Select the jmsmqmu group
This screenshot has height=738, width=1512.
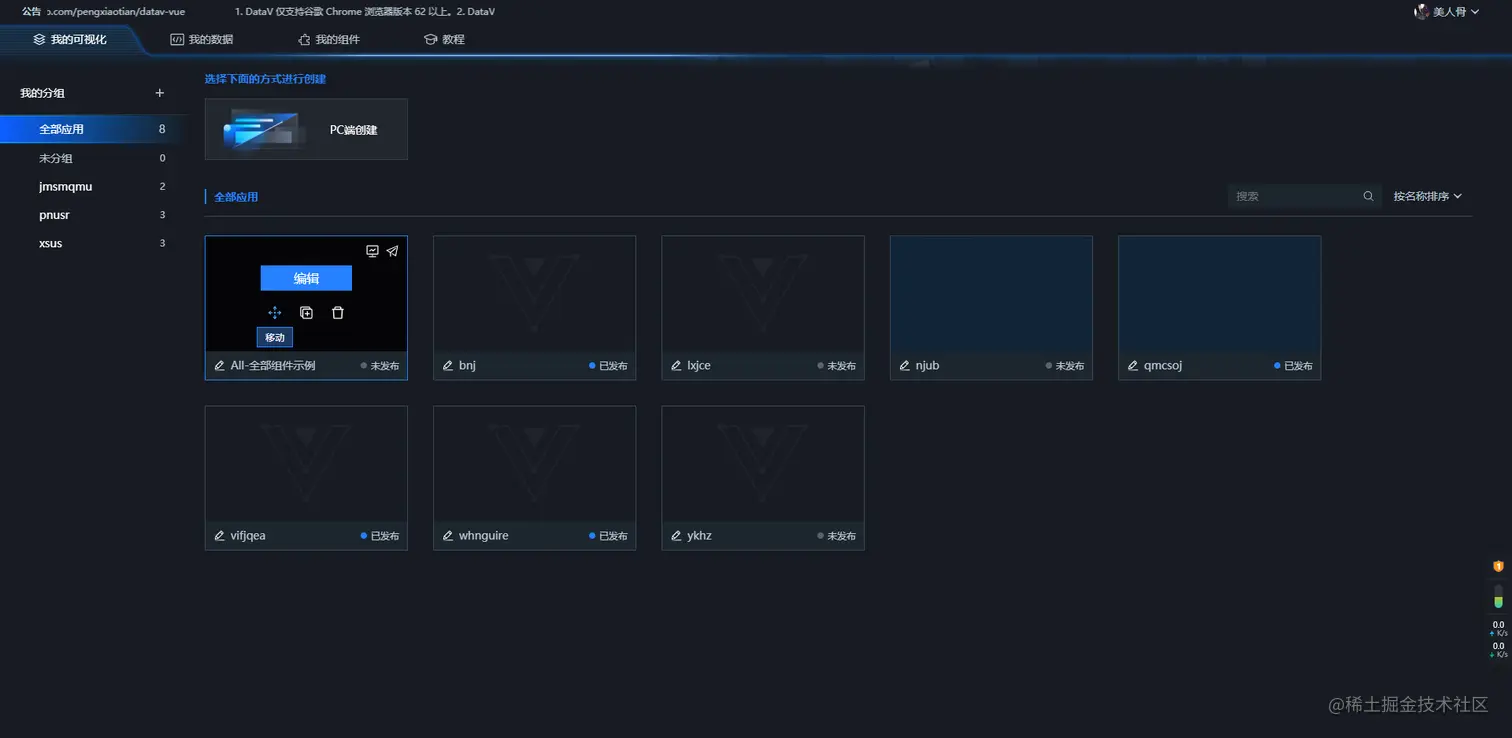pyautogui.click(x=94, y=187)
